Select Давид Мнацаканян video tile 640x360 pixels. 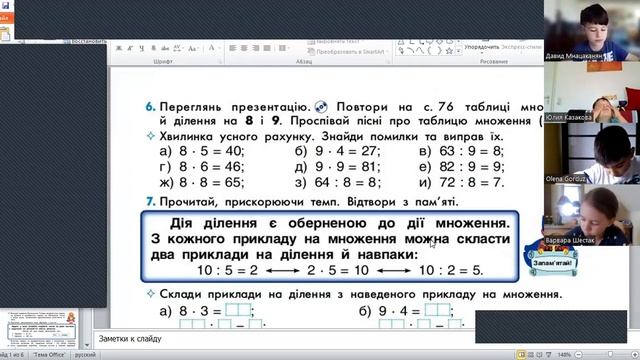click(592, 31)
